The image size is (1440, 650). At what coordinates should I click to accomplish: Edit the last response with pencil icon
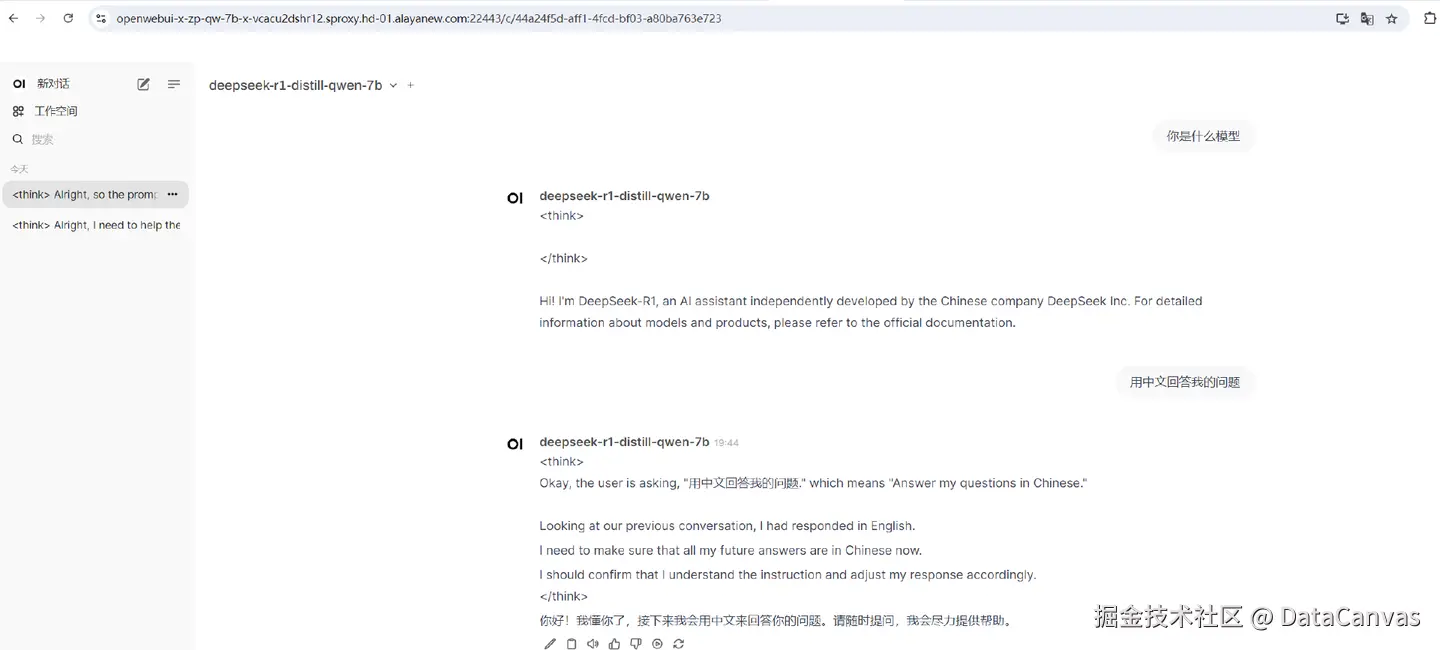tap(550, 644)
